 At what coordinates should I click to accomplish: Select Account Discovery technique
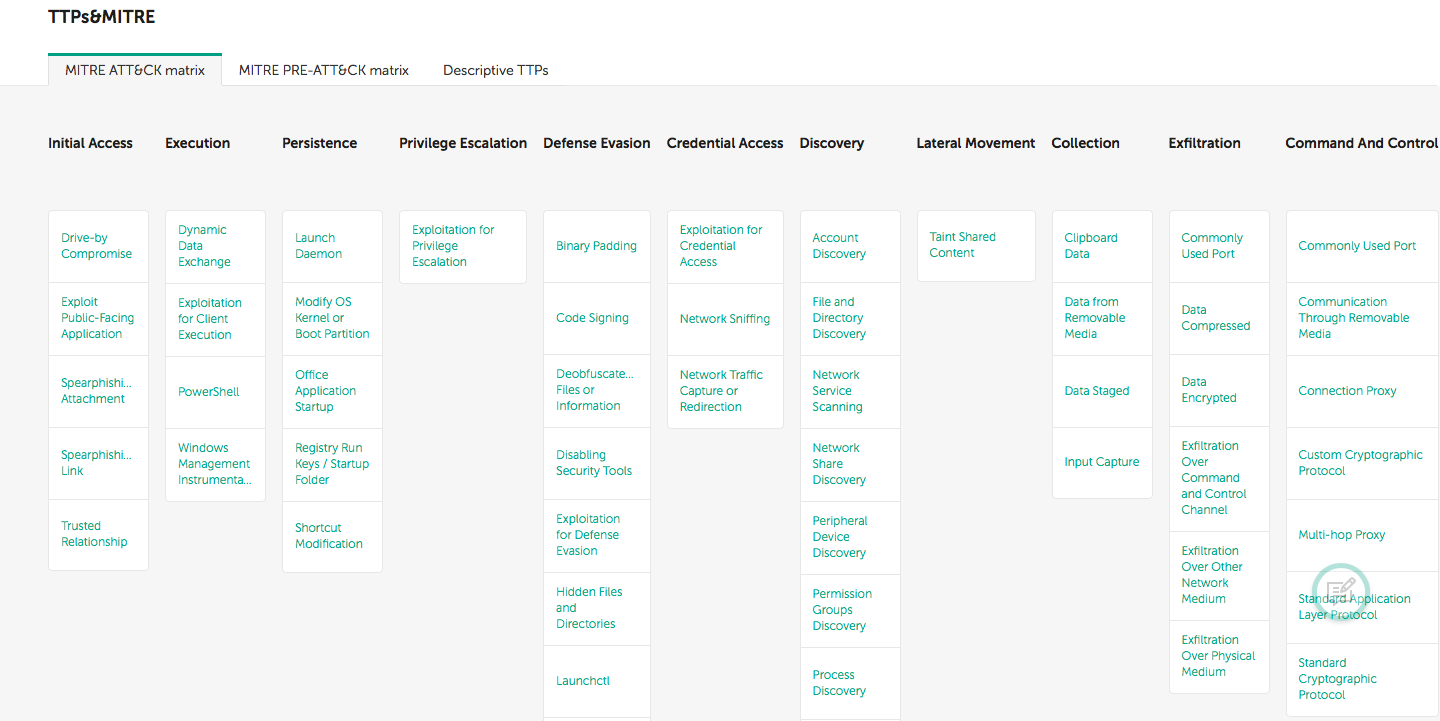(838, 246)
